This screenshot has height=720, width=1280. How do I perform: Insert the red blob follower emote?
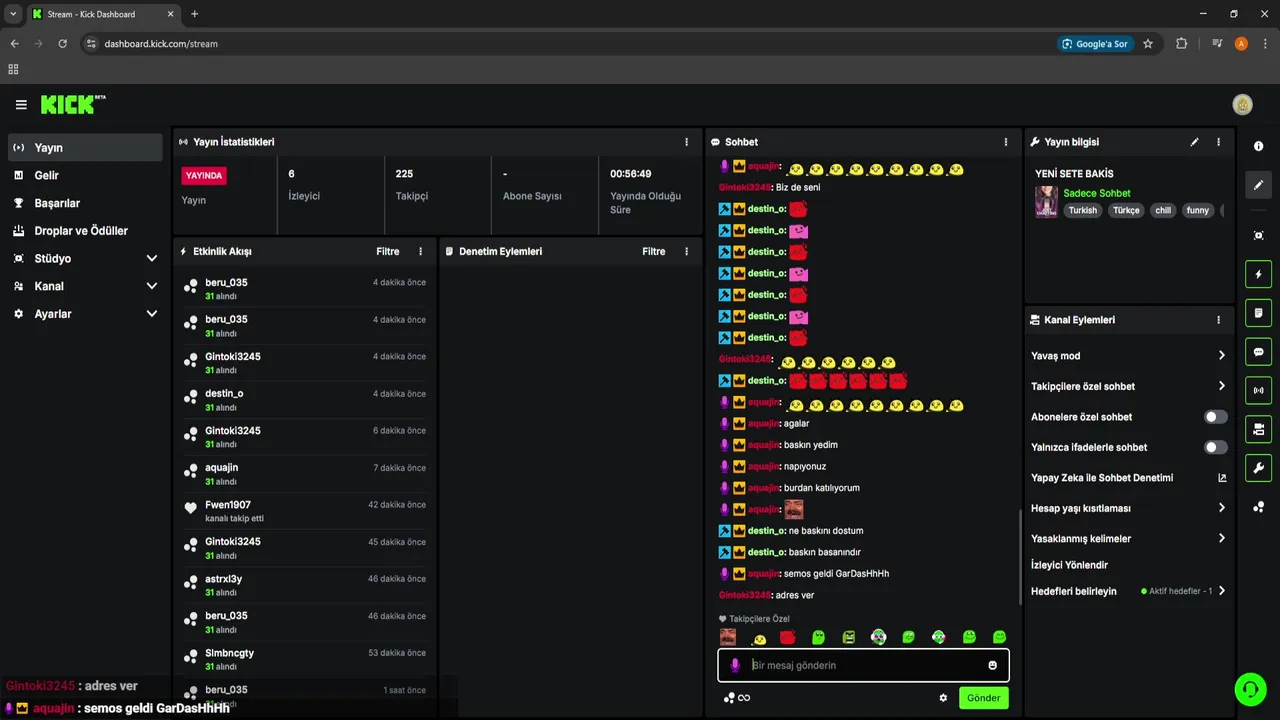click(x=788, y=637)
